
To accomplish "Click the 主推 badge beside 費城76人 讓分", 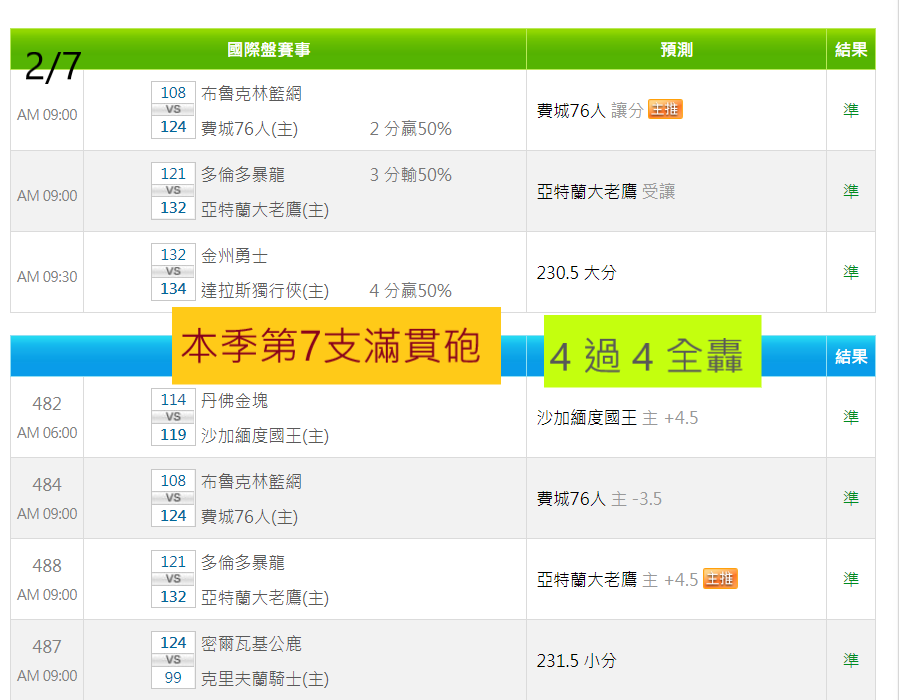I will (x=665, y=110).
